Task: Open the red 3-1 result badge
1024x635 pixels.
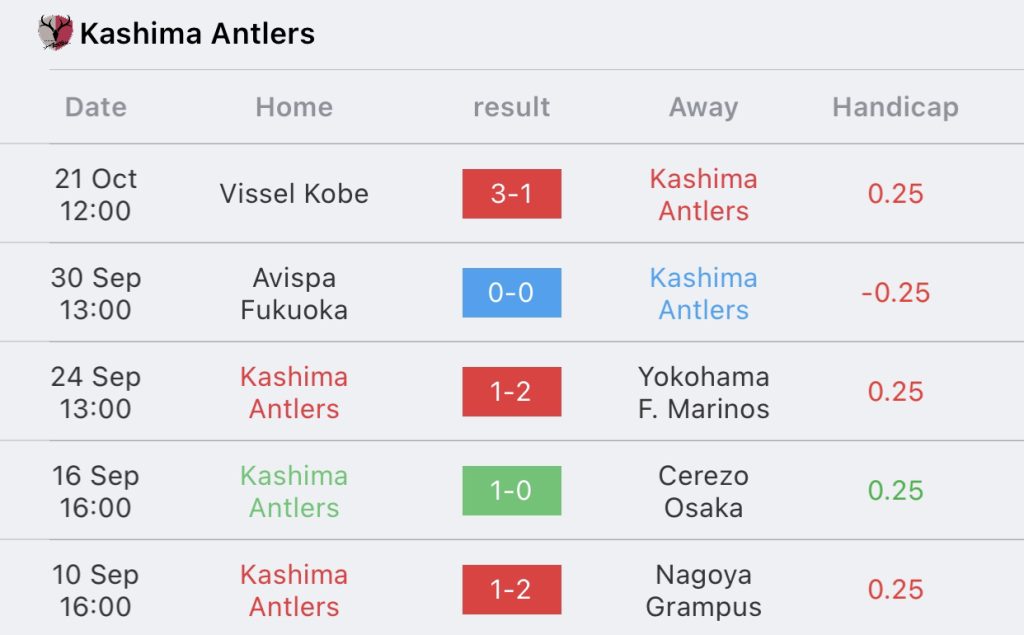Action: tap(511, 194)
